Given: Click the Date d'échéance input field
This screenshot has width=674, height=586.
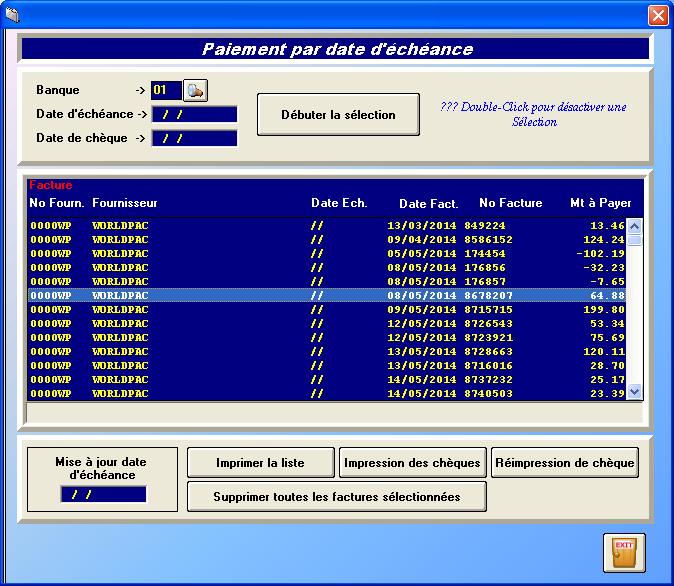Looking at the screenshot, I should (194, 114).
